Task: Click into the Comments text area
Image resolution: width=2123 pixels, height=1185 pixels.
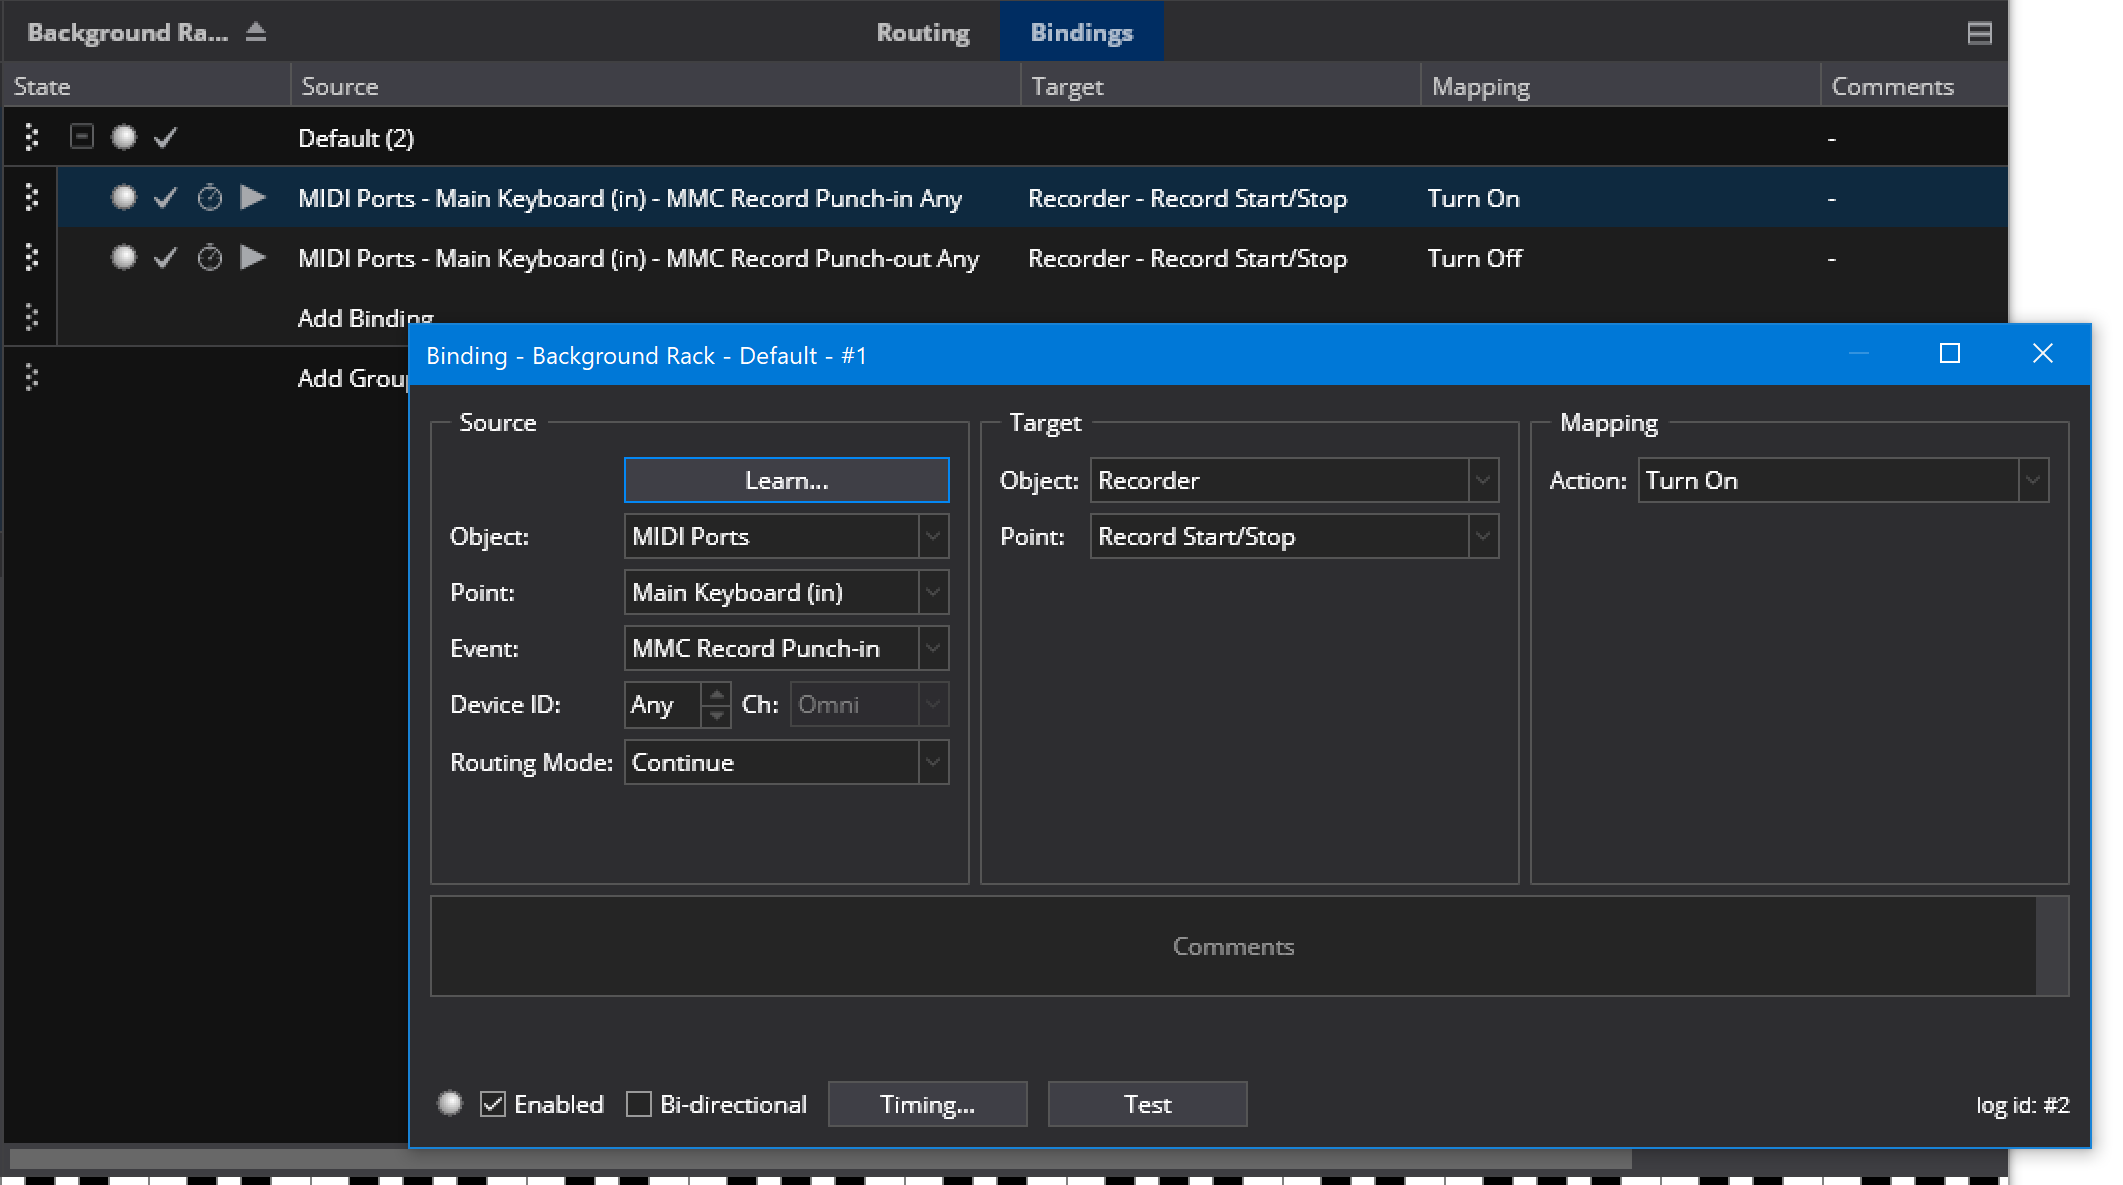Action: tap(1233, 946)
